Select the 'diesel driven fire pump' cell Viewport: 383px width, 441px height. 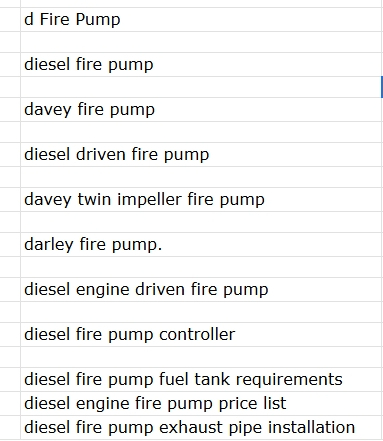201,155
